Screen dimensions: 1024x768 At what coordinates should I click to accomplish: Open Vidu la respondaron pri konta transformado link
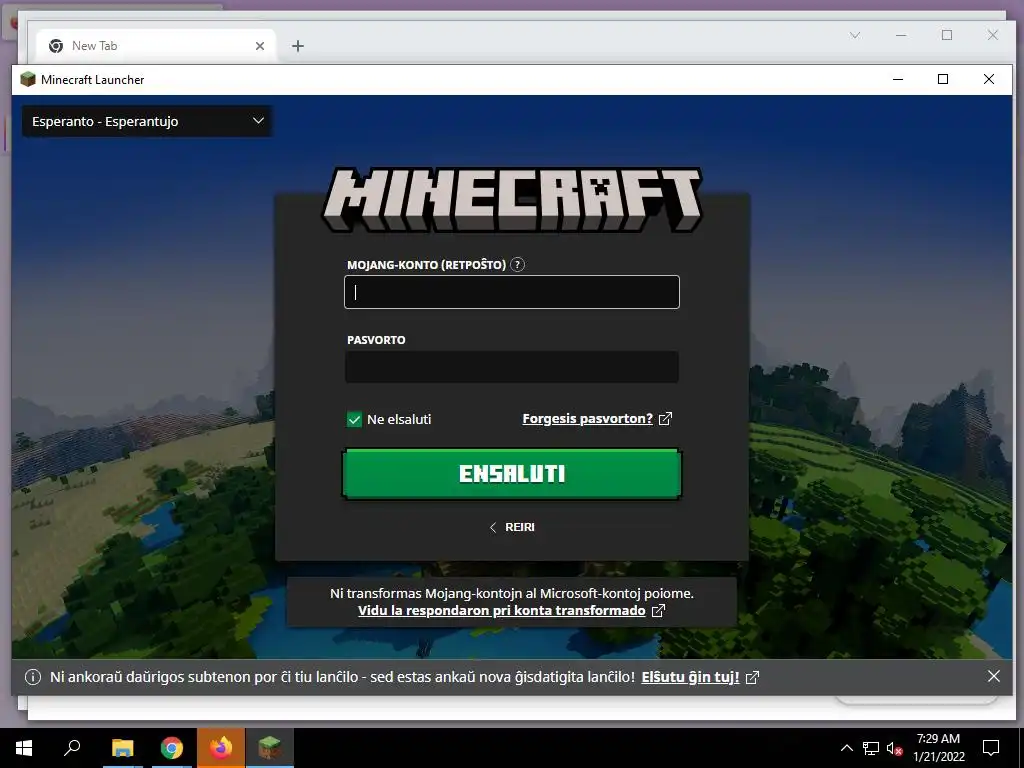[502, 611]
